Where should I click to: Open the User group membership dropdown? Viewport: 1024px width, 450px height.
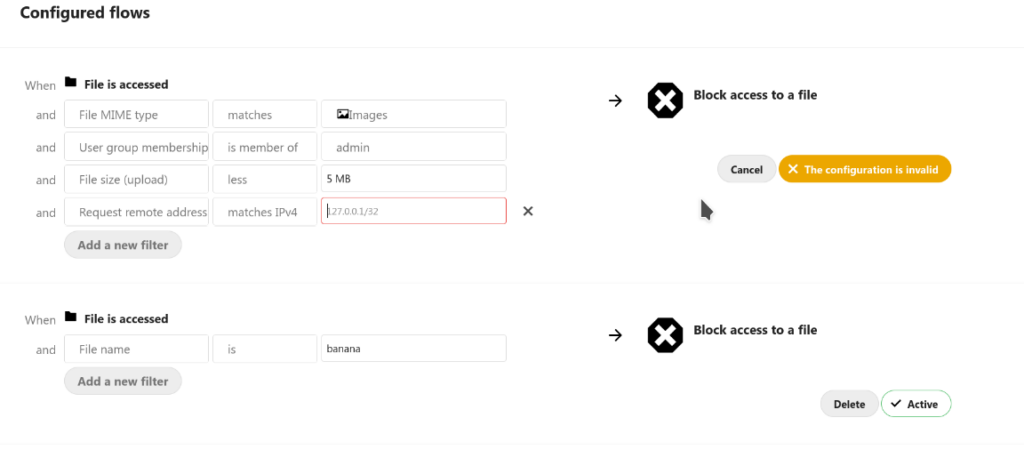pos(136,147)
